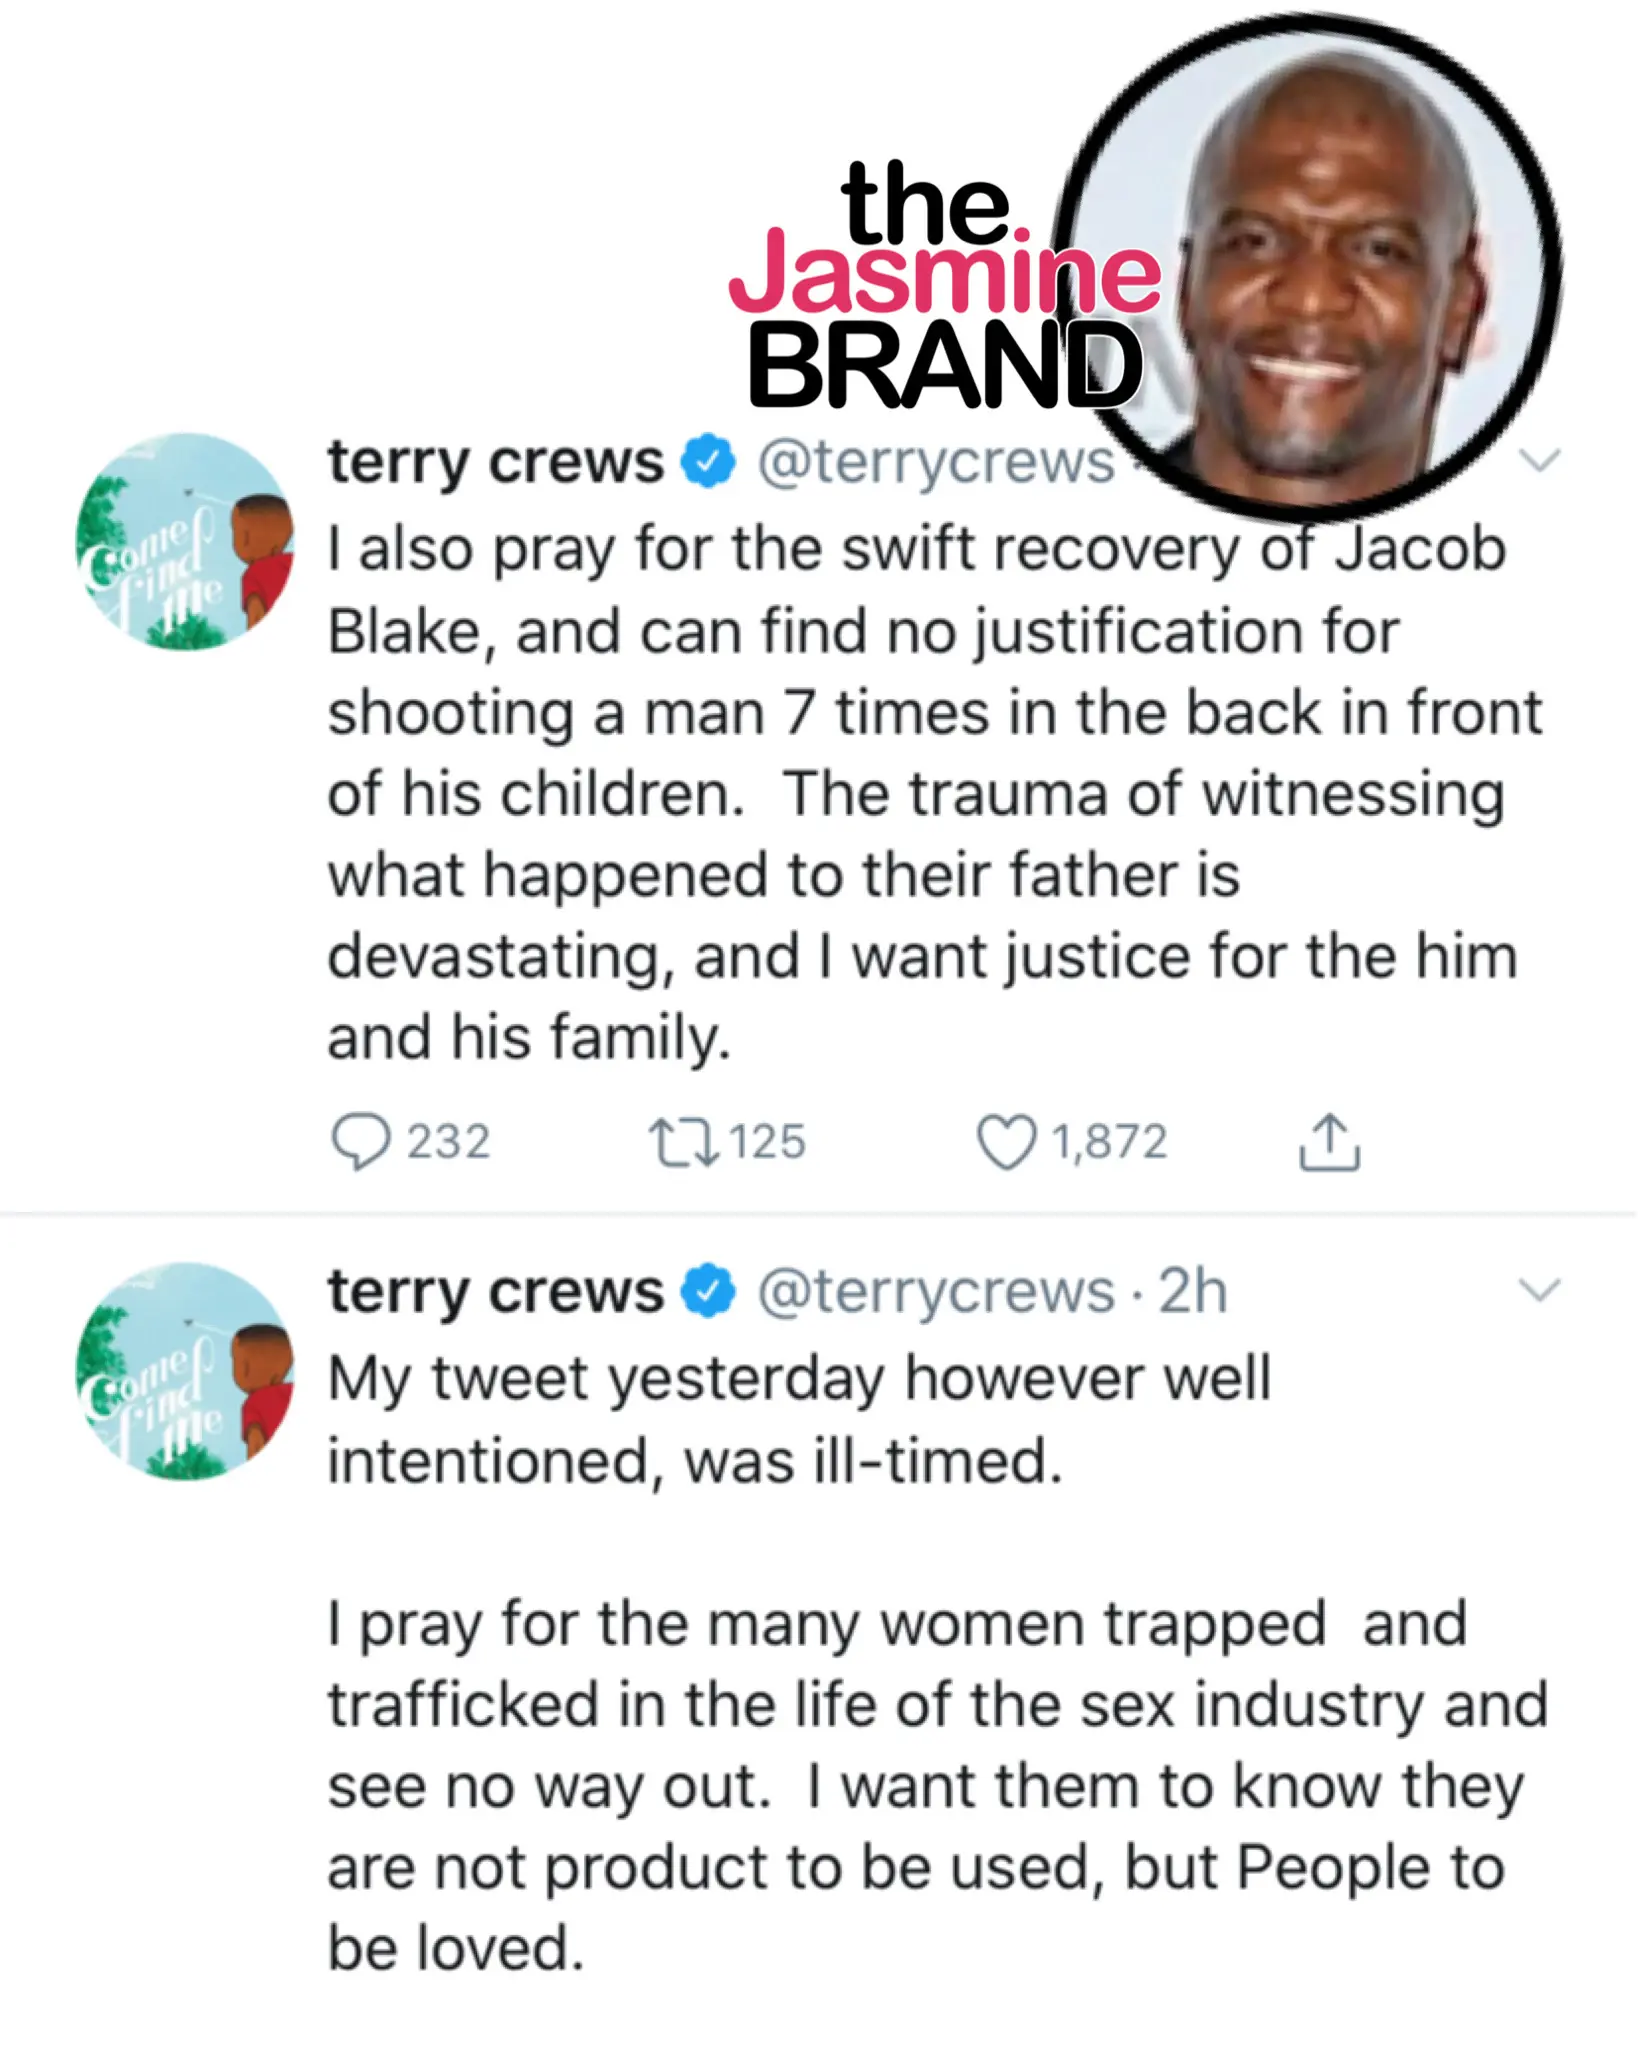
Task: Click the 2h timestamp on second tweet
Action: [x=1192, y=1291]
